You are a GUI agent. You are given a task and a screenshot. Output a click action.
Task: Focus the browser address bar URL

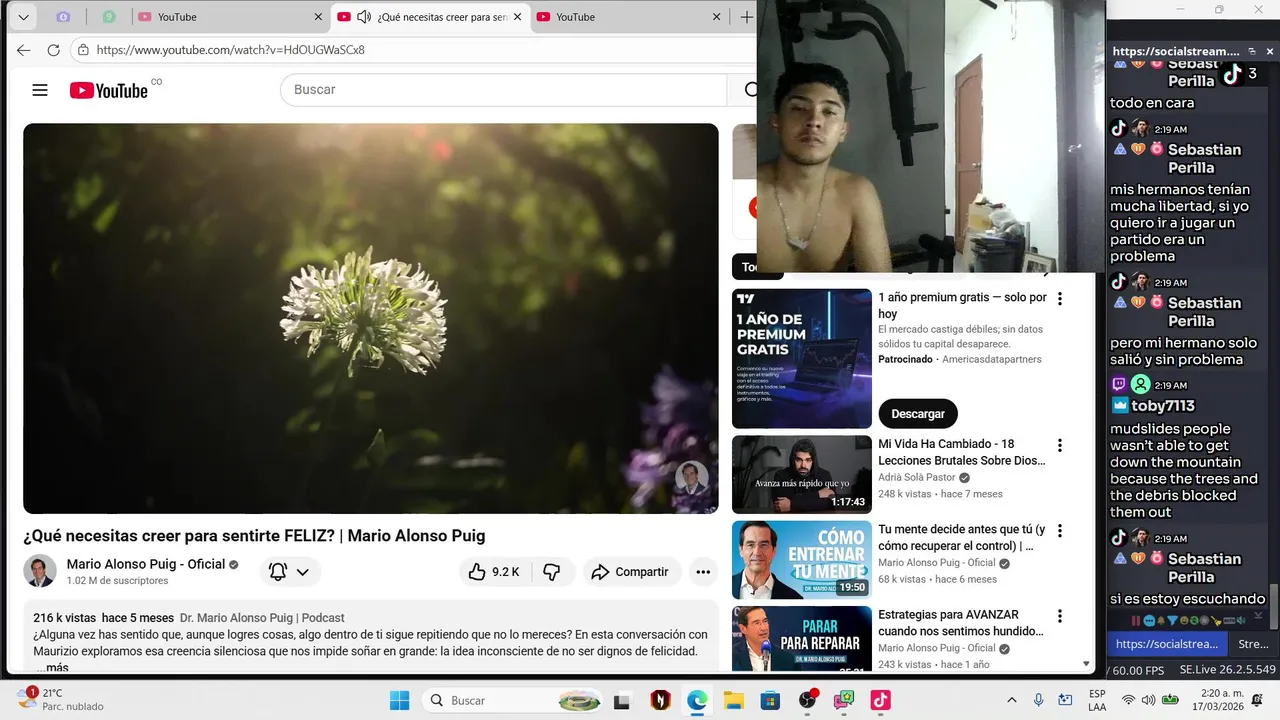pos(230,50)
